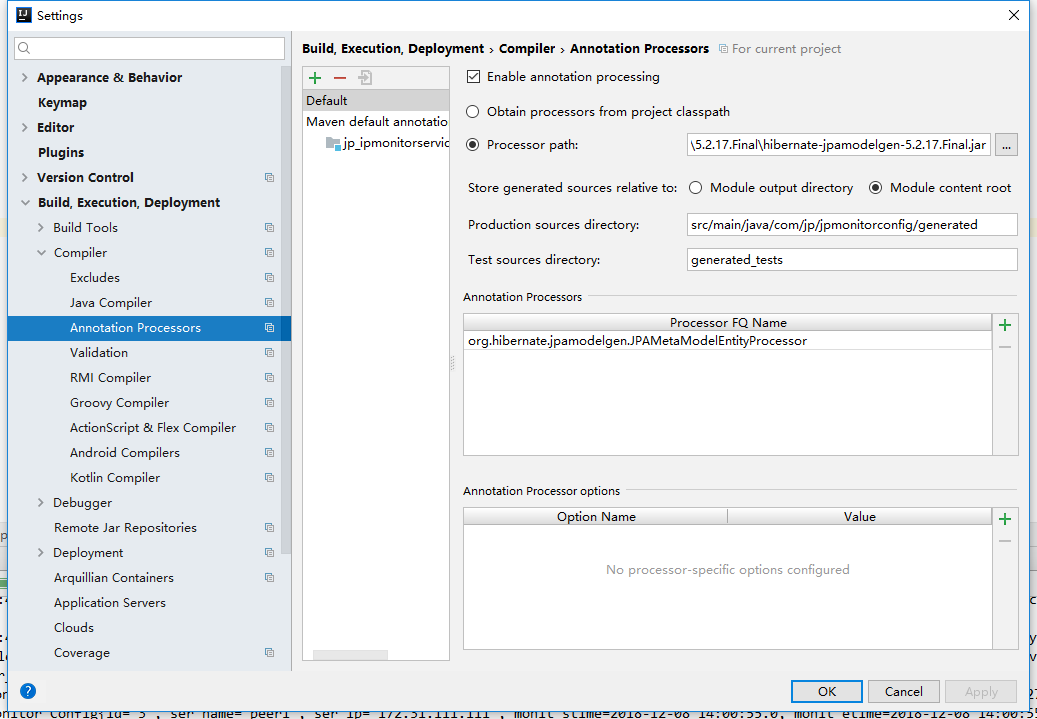Click project-level icon next to Groovy Compiler
Screen dimensions: 1037x719
pyautogui.click(x=269, y=403)
